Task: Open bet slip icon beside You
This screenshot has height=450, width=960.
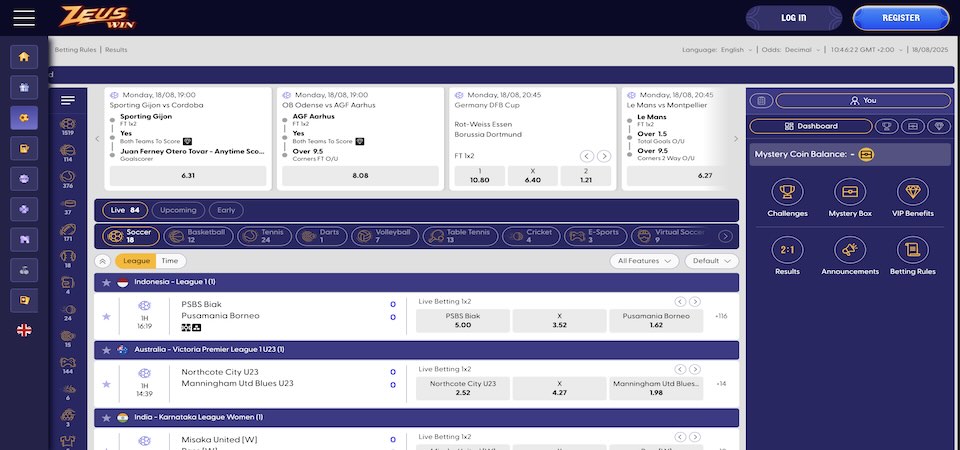Action: pyautogui.click(x=761, y=100)
